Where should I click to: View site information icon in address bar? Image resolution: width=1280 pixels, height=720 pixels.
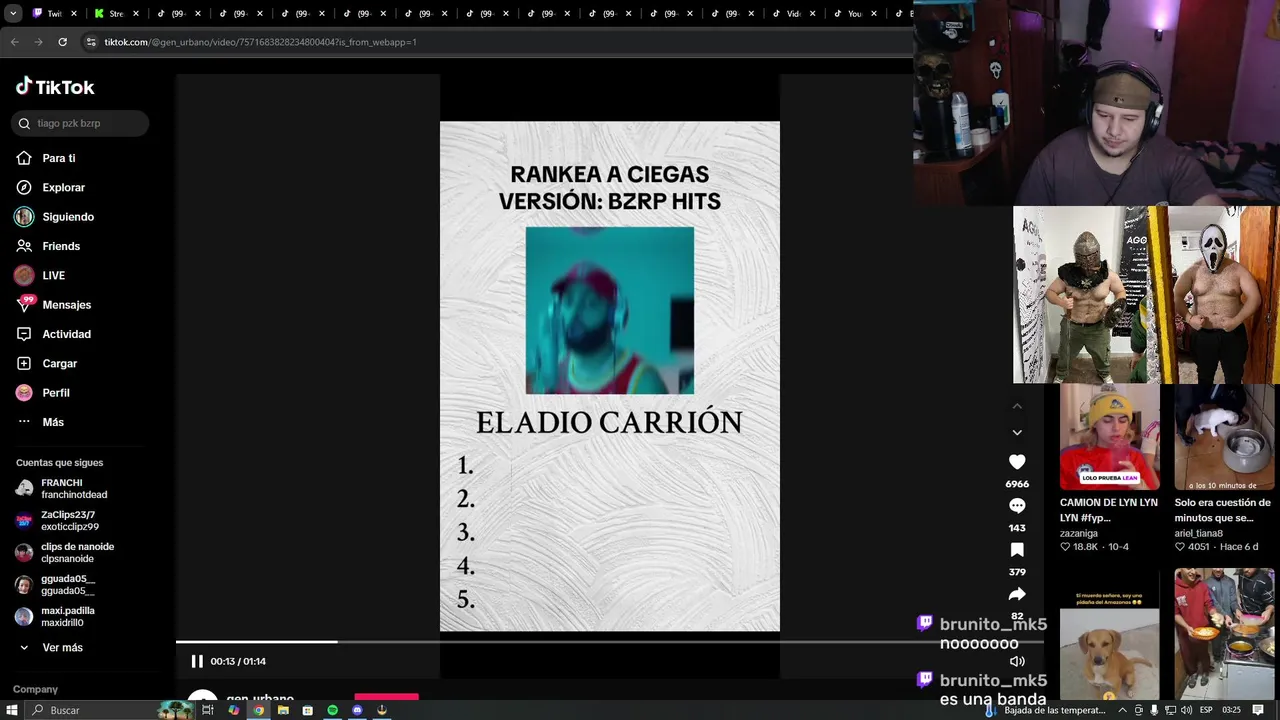click(91, 42)
